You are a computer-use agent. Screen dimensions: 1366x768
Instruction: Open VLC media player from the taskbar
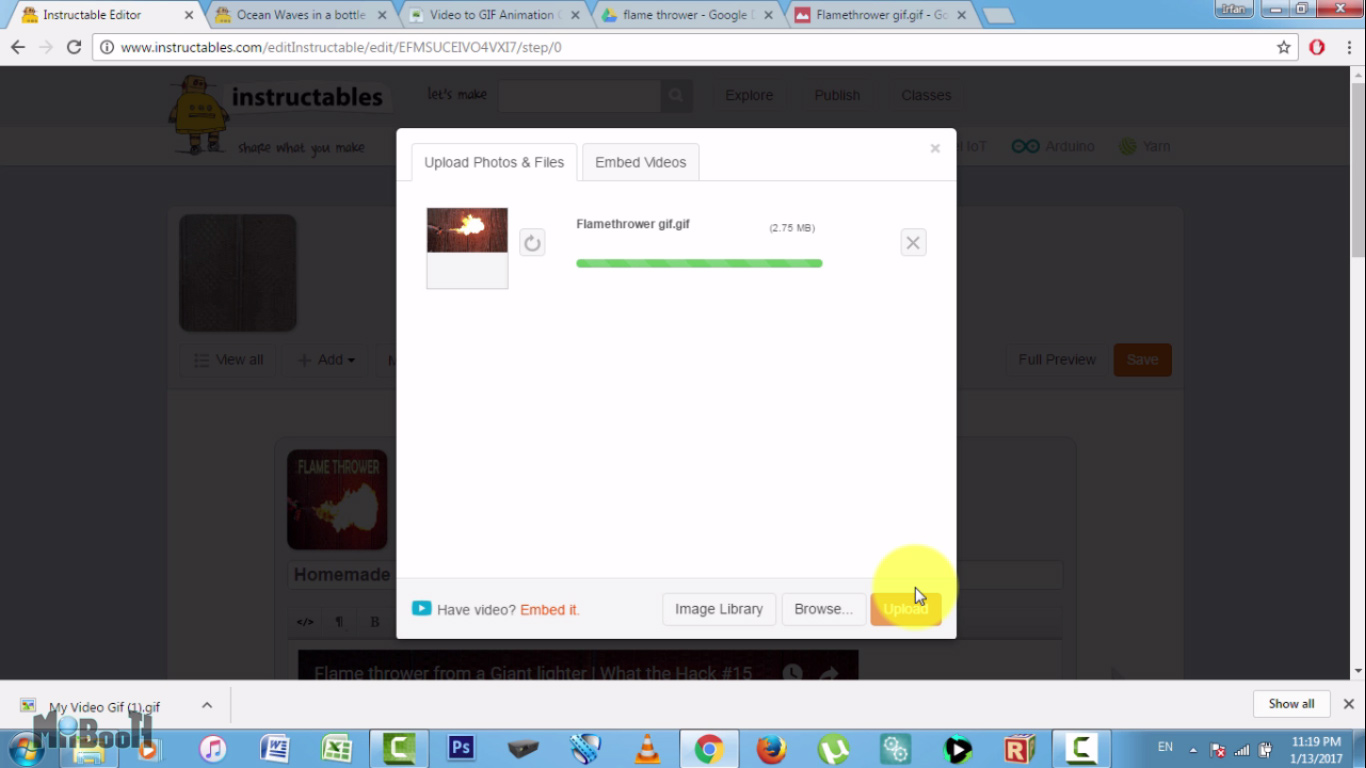(648, 748)
